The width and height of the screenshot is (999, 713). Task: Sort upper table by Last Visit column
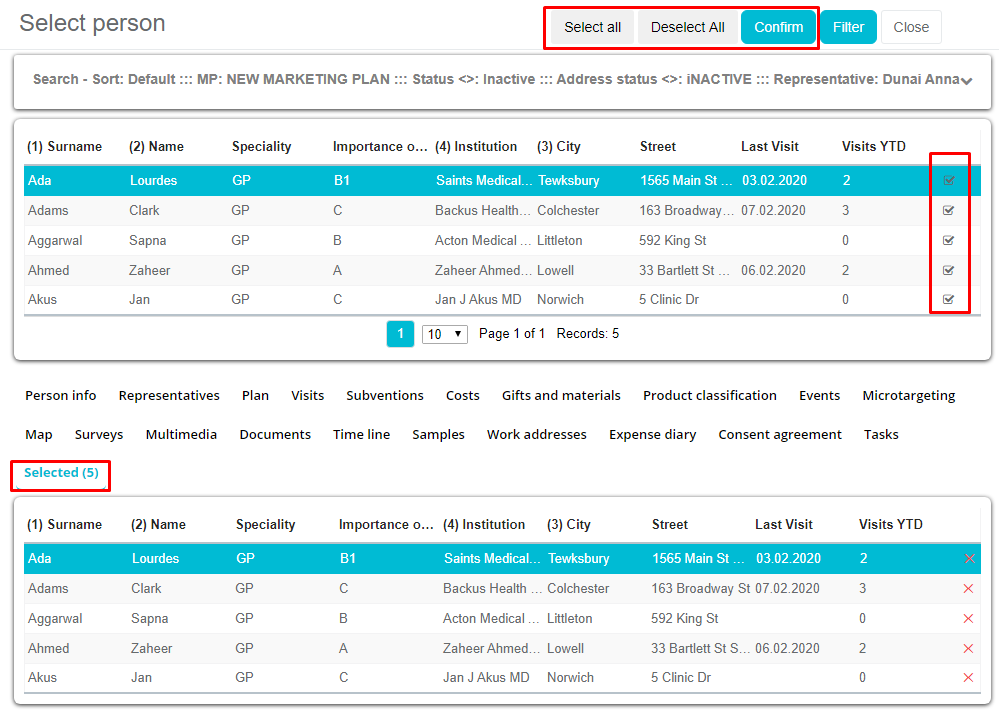(x=769, y=147)
